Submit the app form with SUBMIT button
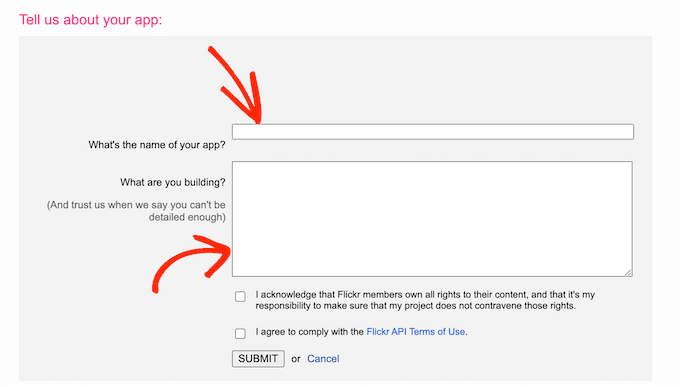680x387 pixels. pos(258,359)
